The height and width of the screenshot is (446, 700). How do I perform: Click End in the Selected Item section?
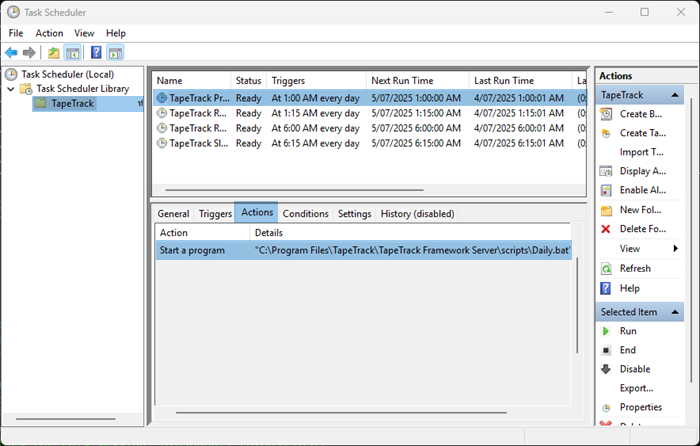click(627, 350)
